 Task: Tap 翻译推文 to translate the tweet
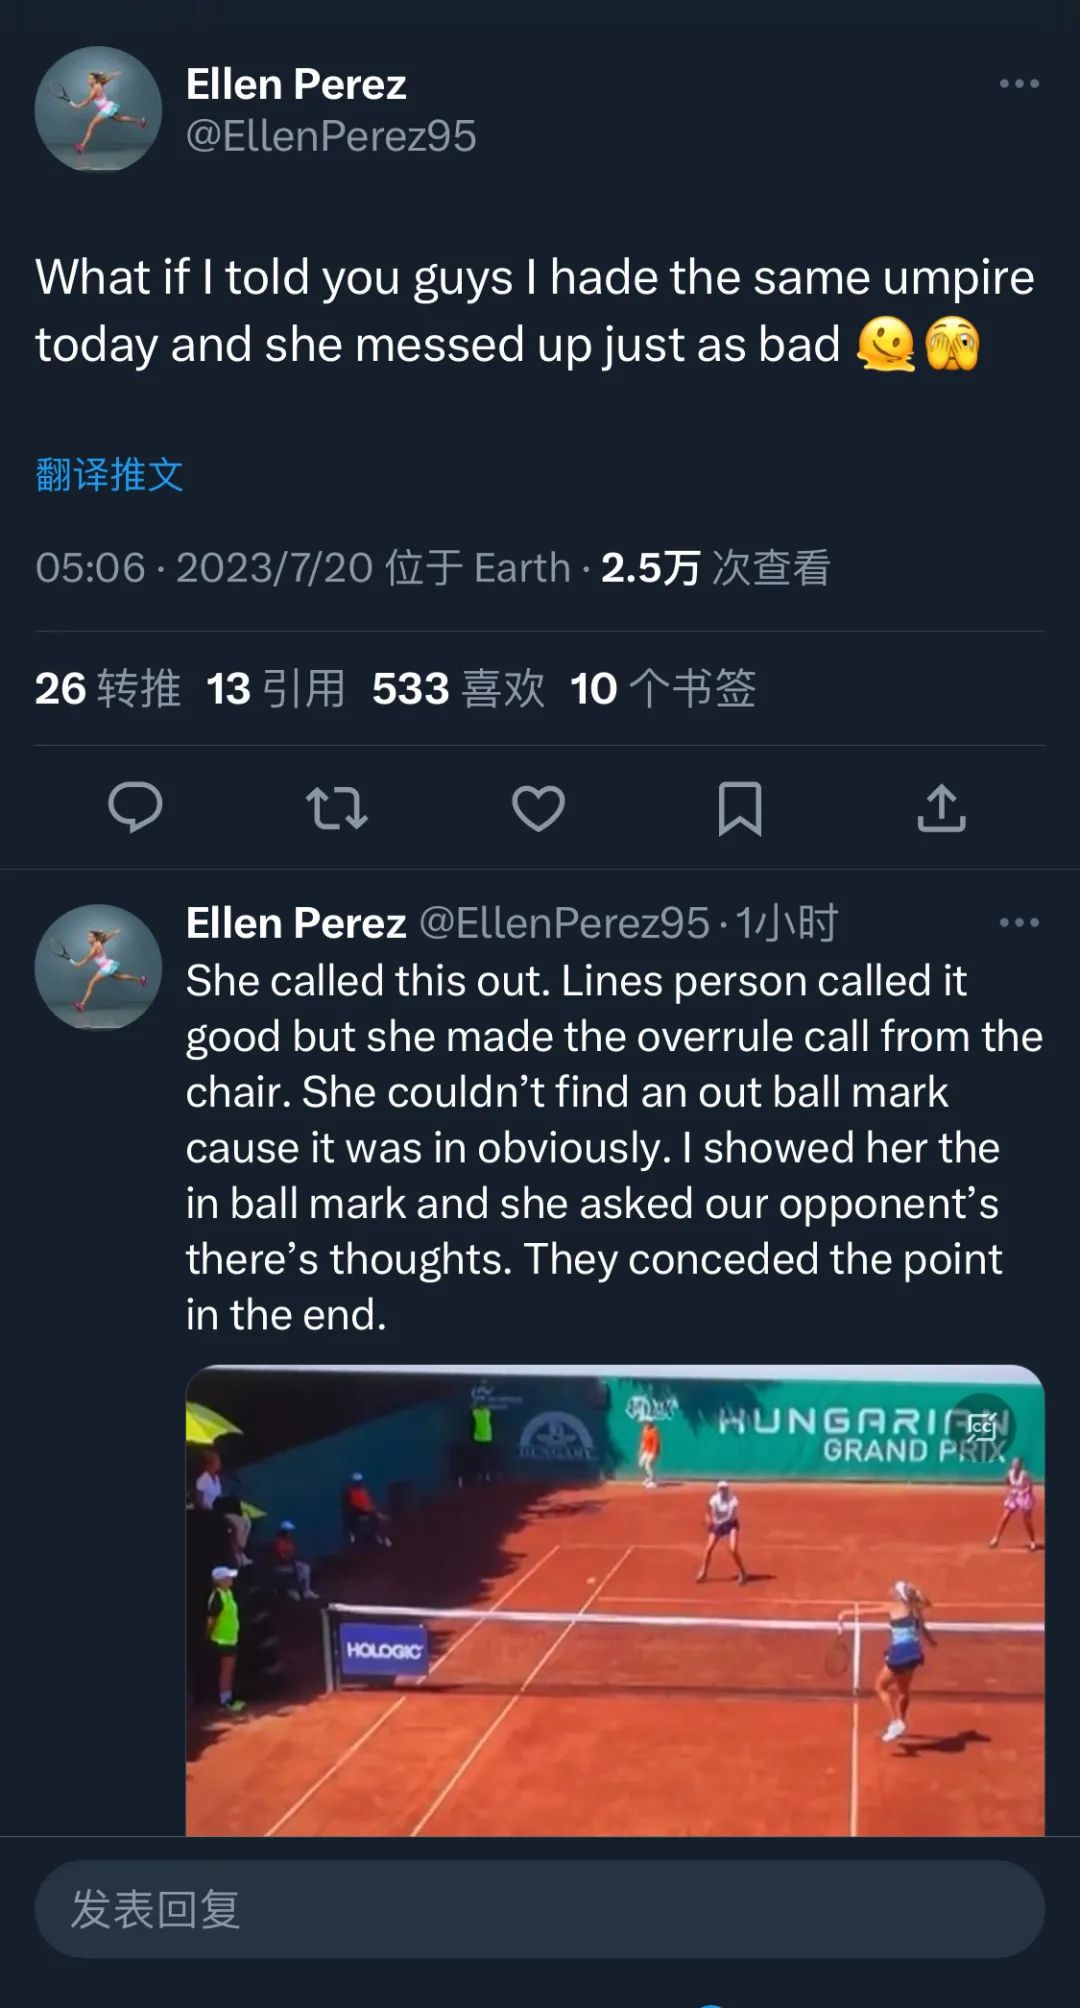110,474
